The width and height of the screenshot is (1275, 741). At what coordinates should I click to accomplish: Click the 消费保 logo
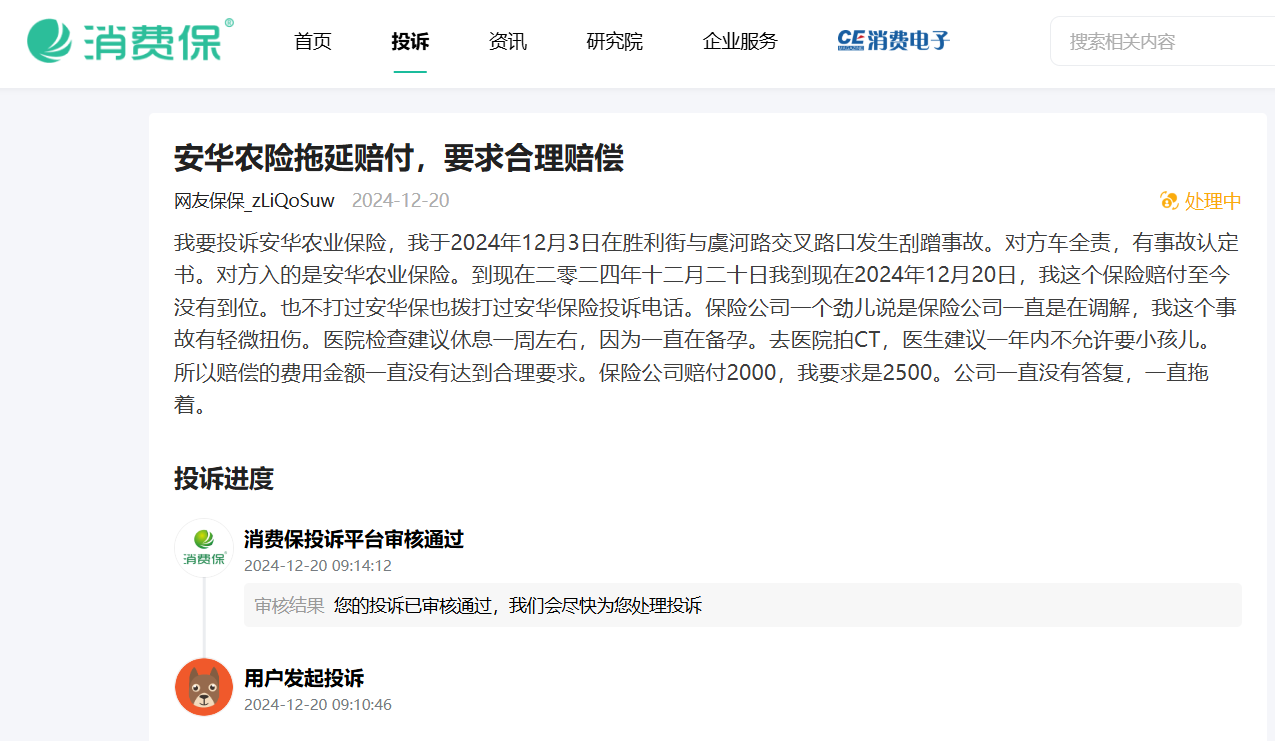click(x=130, y=40)
